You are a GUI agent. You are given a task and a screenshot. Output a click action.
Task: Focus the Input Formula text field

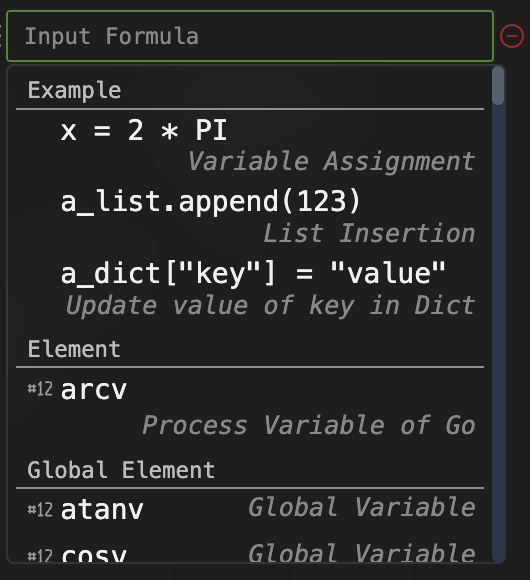250,36
